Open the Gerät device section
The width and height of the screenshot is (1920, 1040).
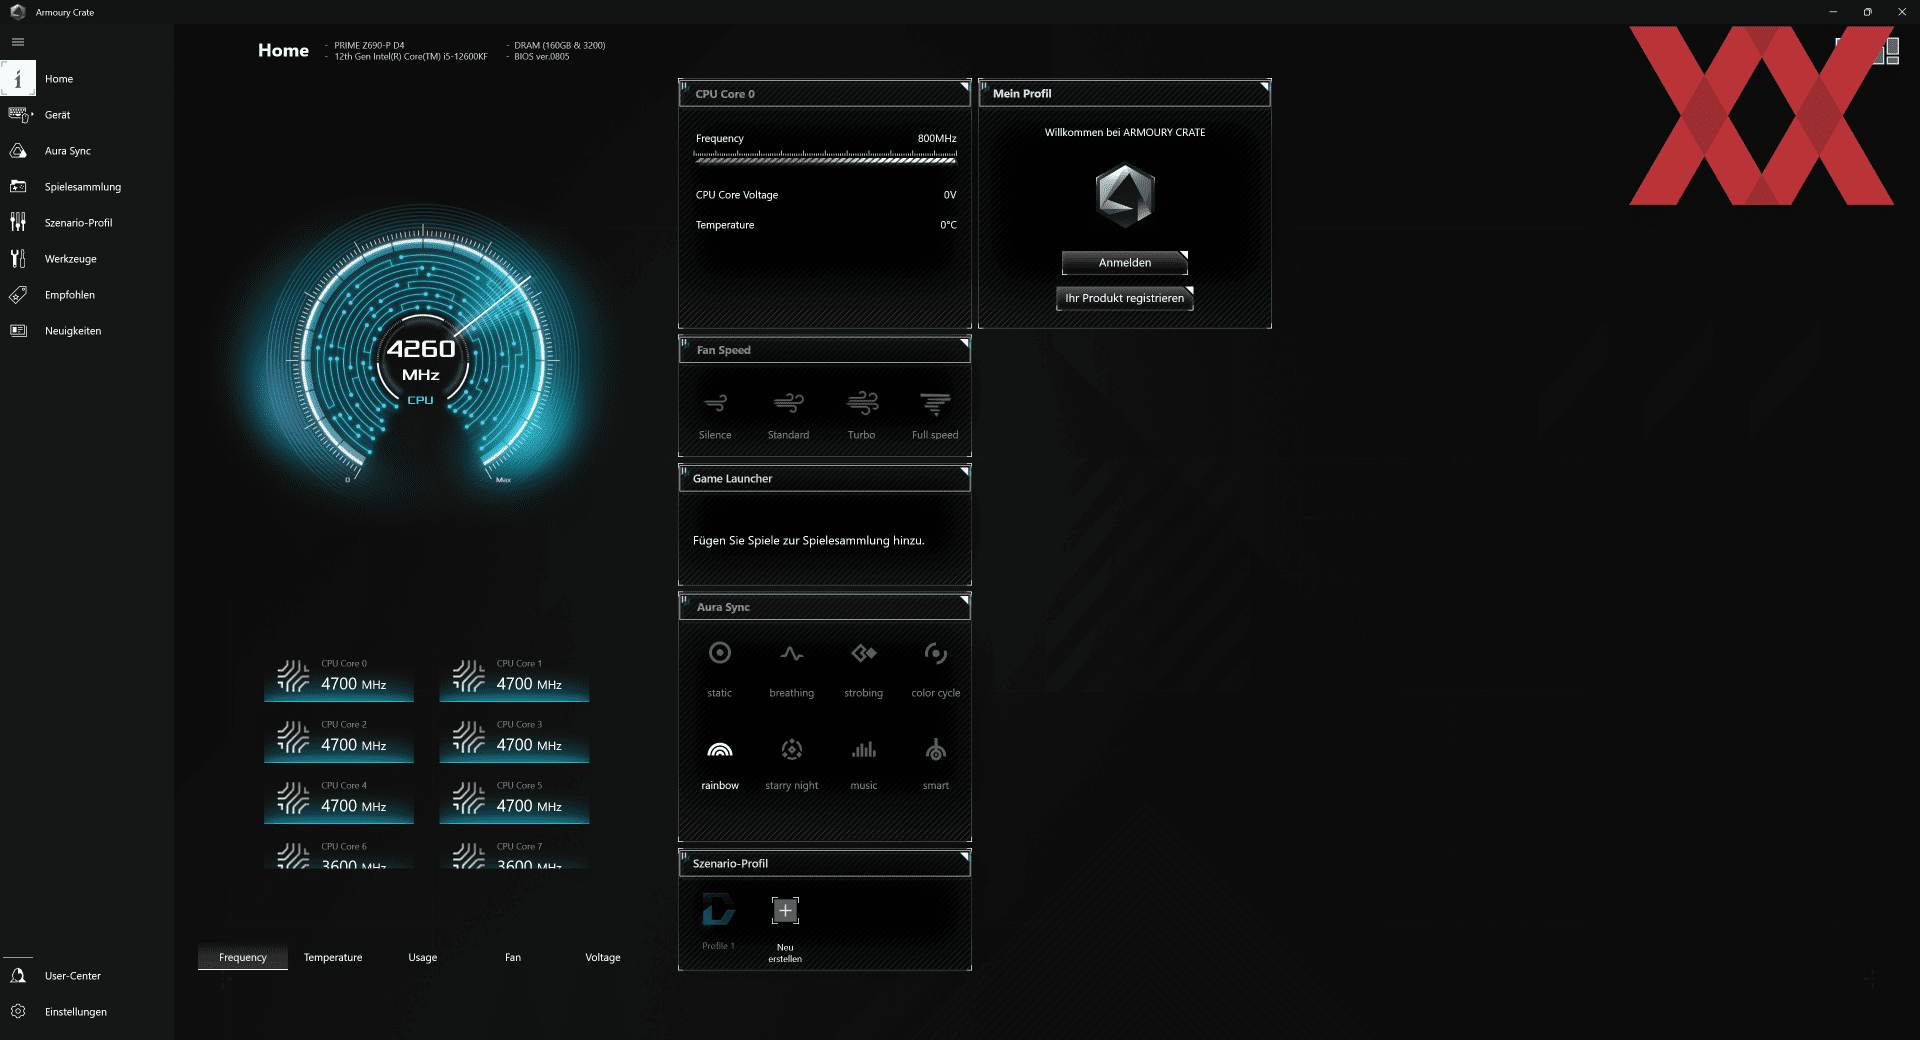pos(57,115)
